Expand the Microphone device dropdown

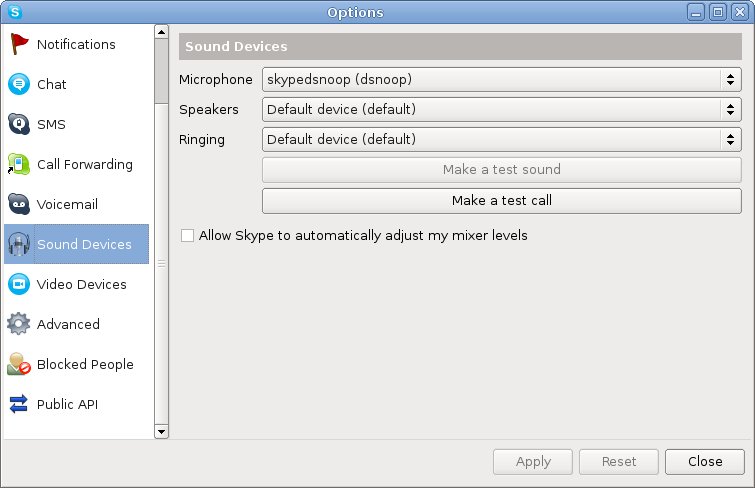[501, 79]
